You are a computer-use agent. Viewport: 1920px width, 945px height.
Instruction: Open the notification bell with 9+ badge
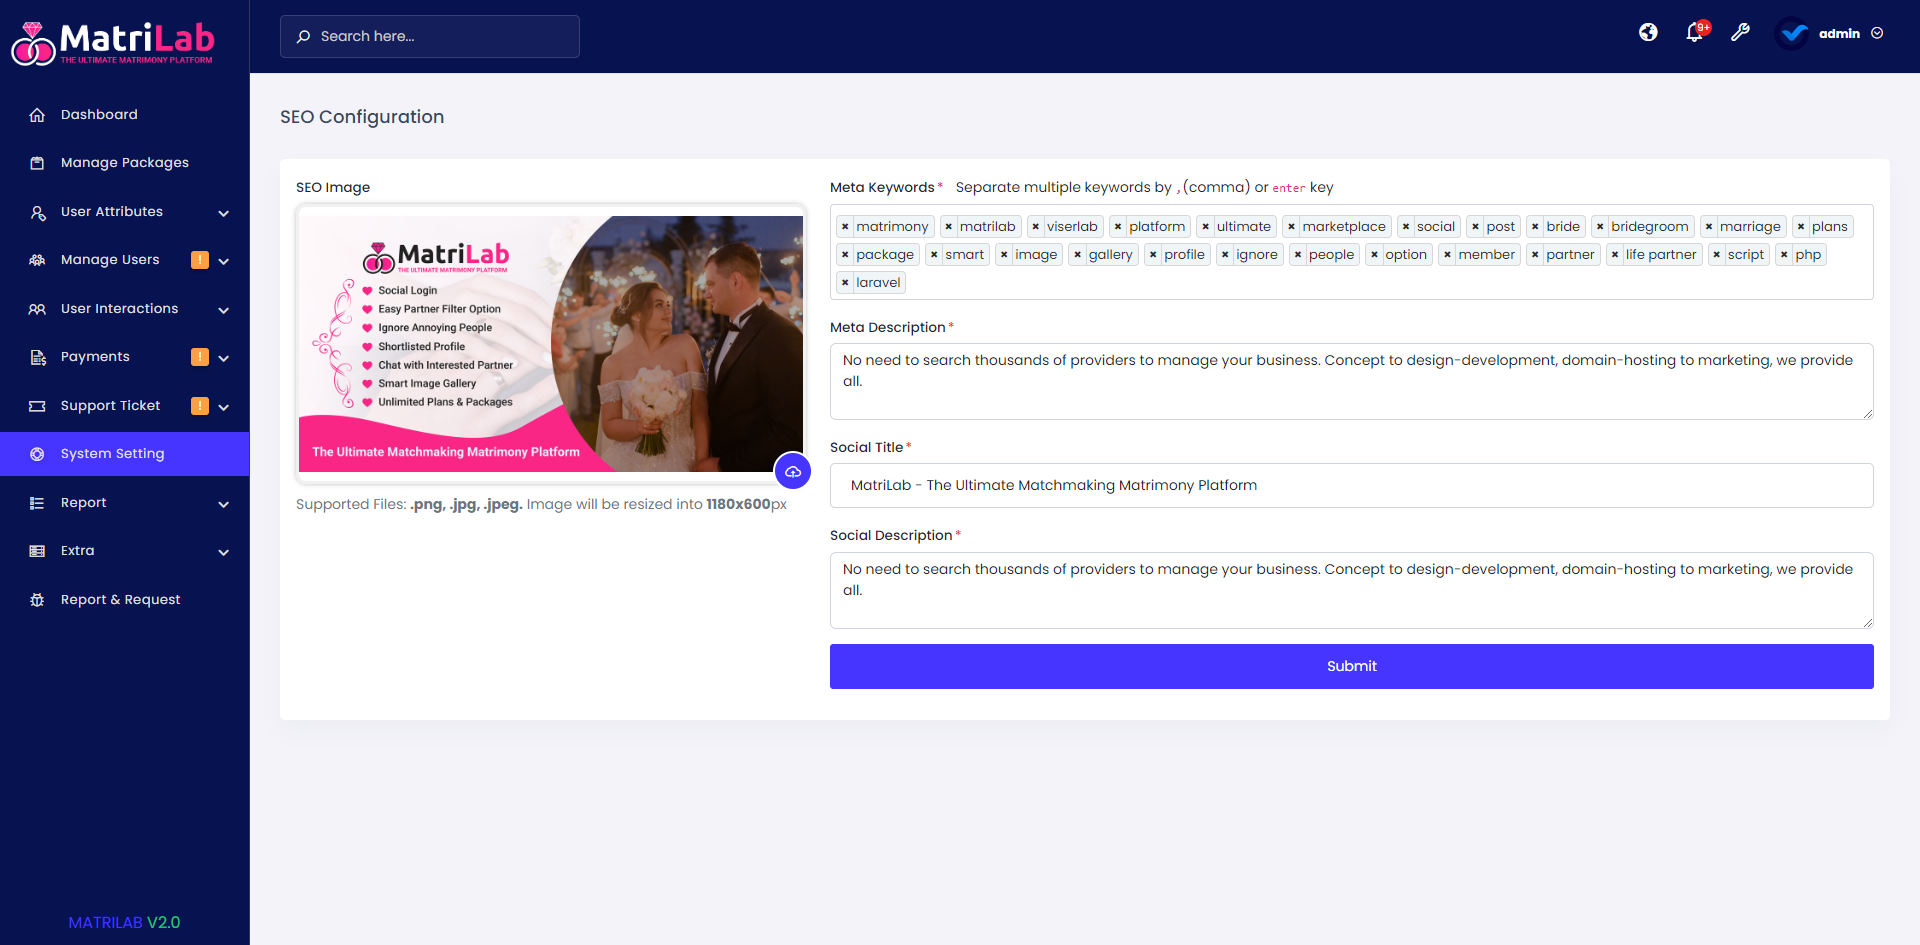click(1694, 33)
